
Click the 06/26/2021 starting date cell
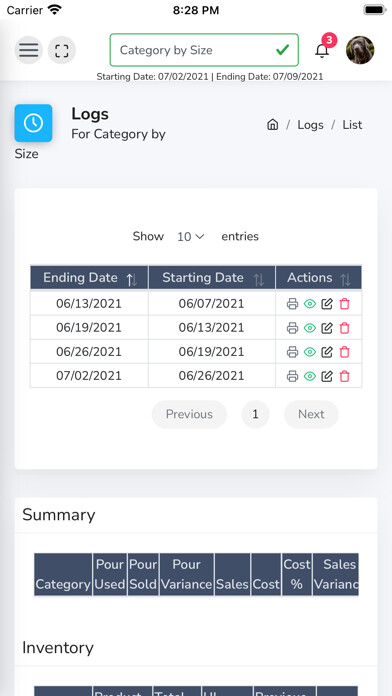(x=211, y=376)
